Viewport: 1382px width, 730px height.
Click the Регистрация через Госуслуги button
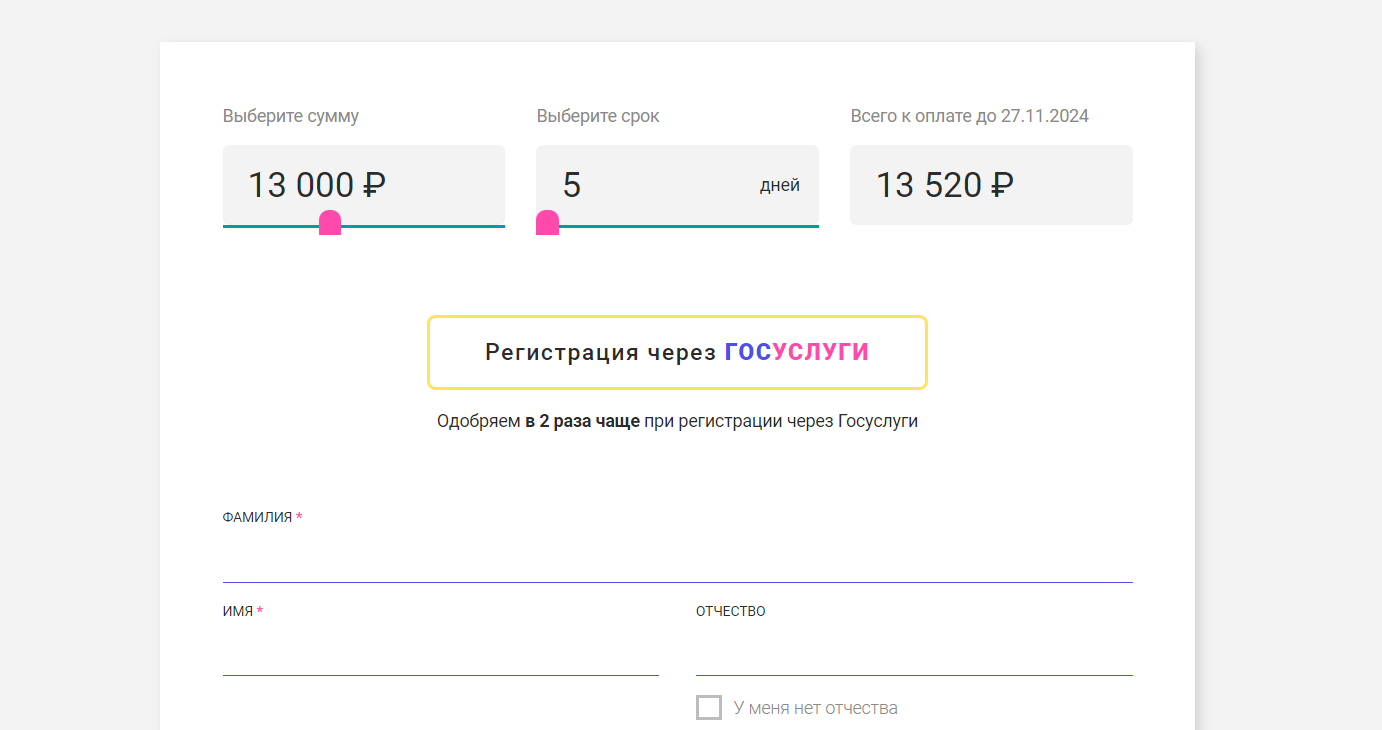(x=677, y=352)
